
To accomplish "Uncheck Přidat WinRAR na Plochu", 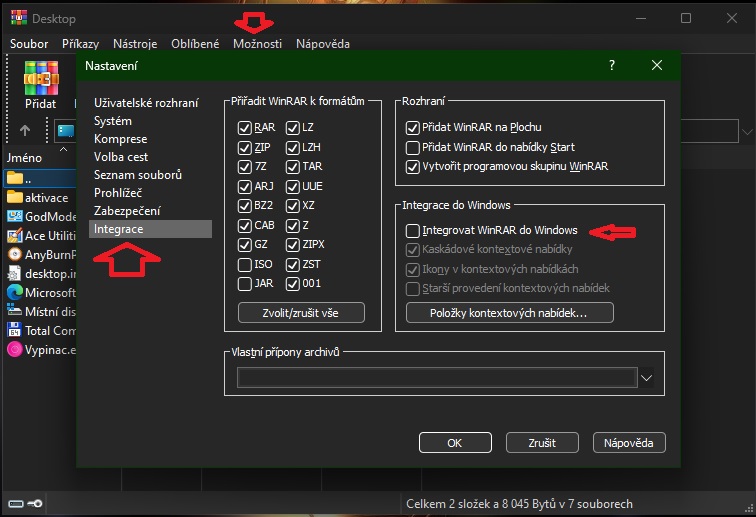I will [x=413, y=128].
